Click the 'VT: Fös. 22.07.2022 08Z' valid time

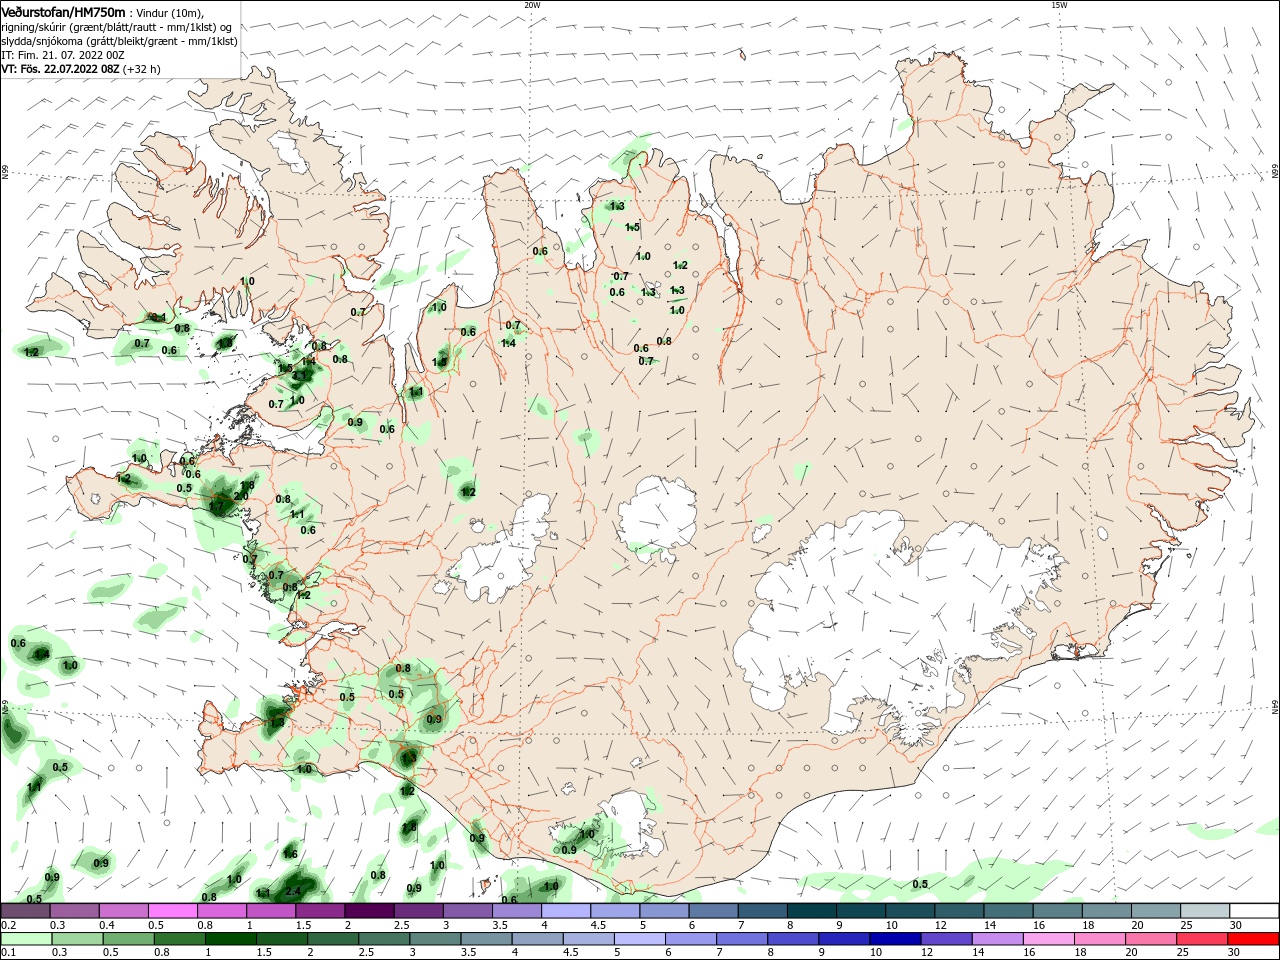(x=61, y=69)
